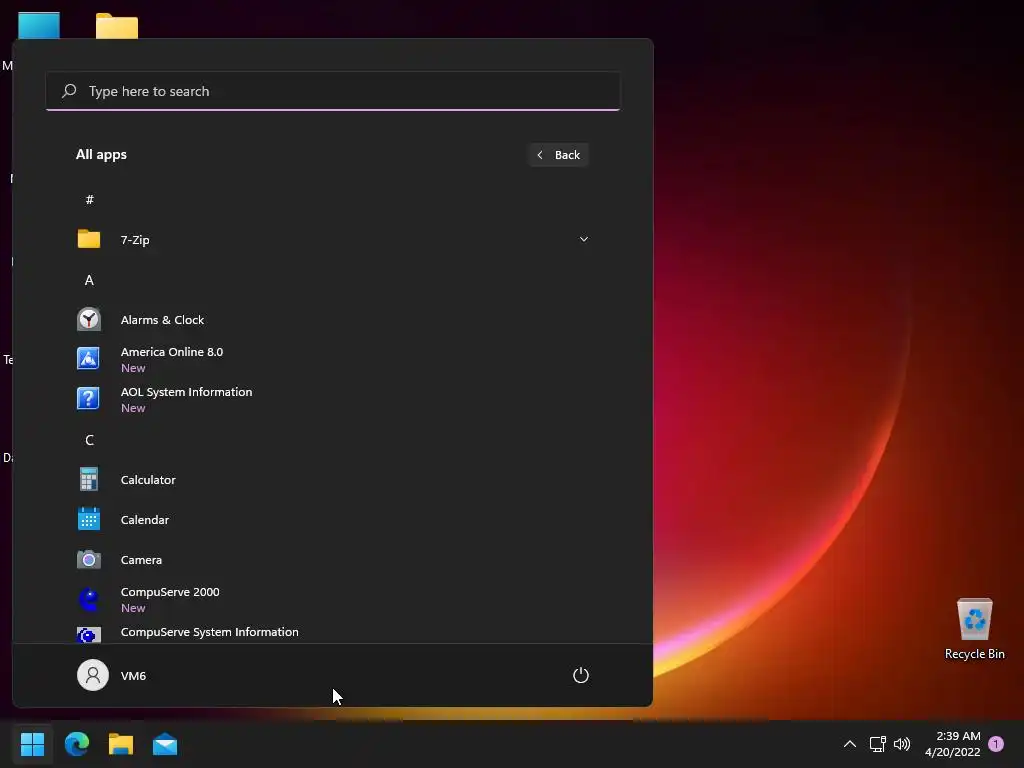Image resolution: width=1024 pixels, height=768 pixels.
Task: Open the VM6 user account avatar
Action: point(93,675)
